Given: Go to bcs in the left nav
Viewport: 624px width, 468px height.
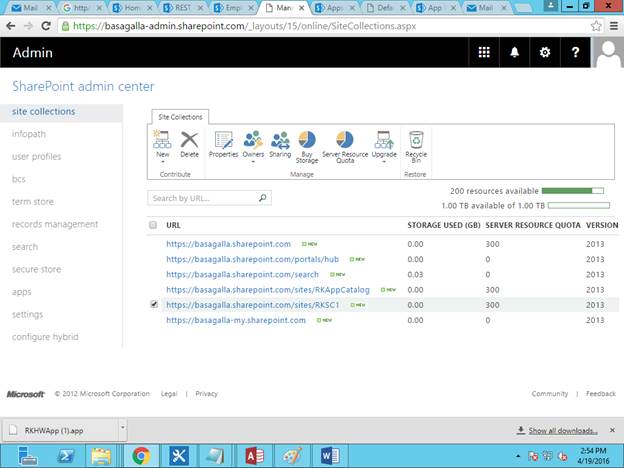Looking at the screenshot, I should (19, 179).
